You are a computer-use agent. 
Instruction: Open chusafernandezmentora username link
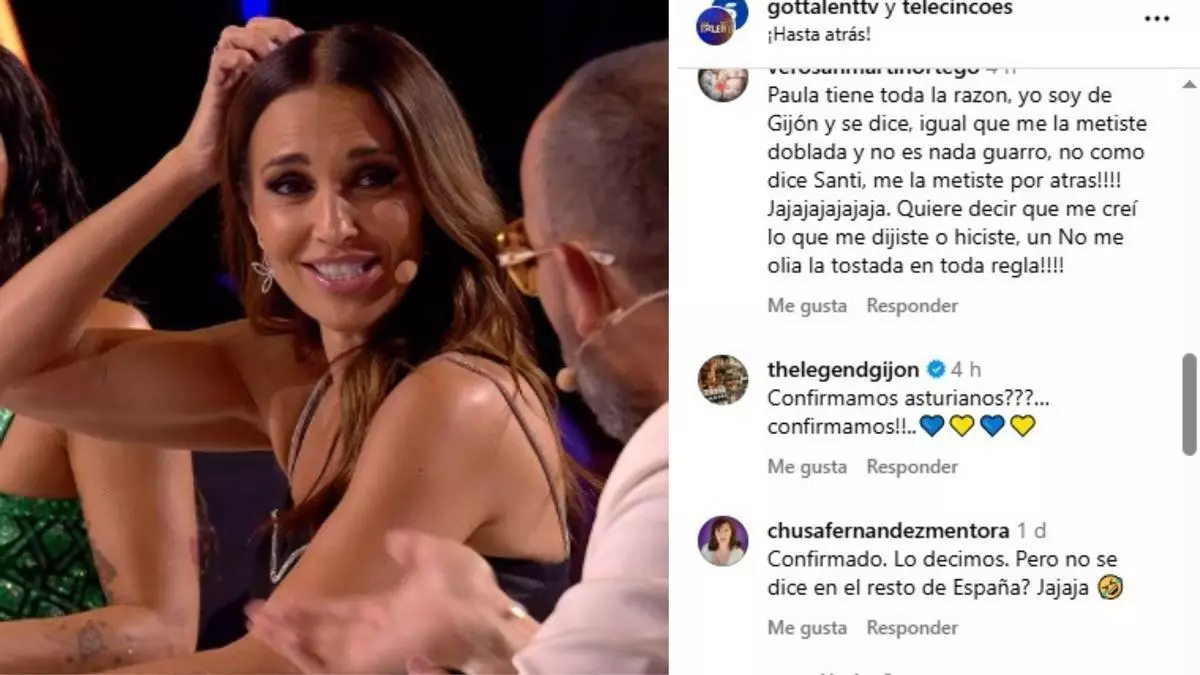pos(888,530)
